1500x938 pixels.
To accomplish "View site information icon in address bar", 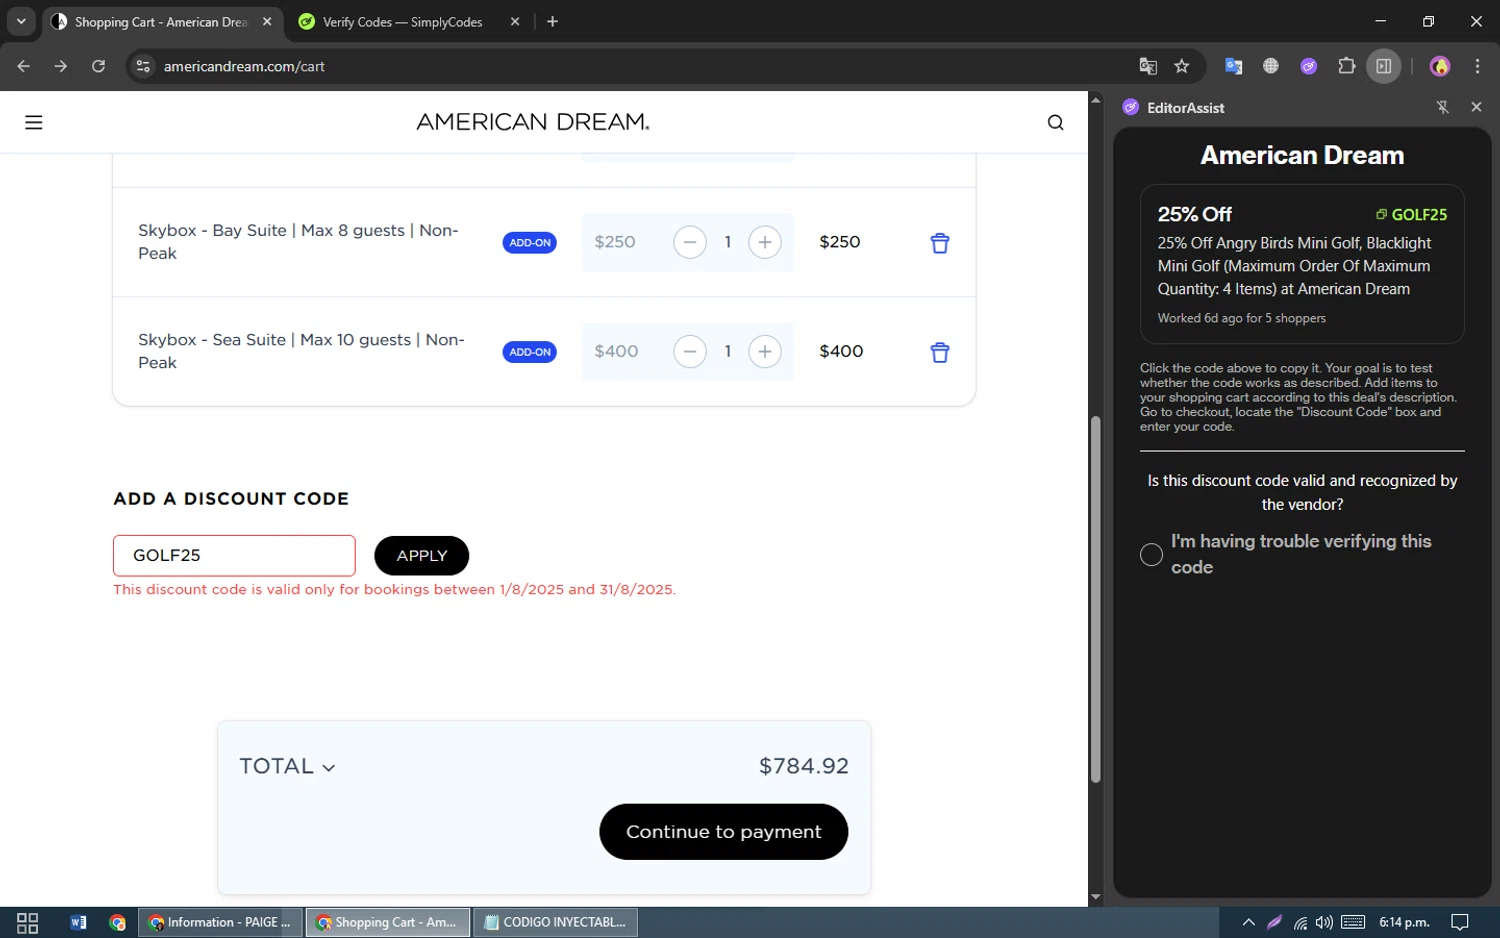I will 143,66.
